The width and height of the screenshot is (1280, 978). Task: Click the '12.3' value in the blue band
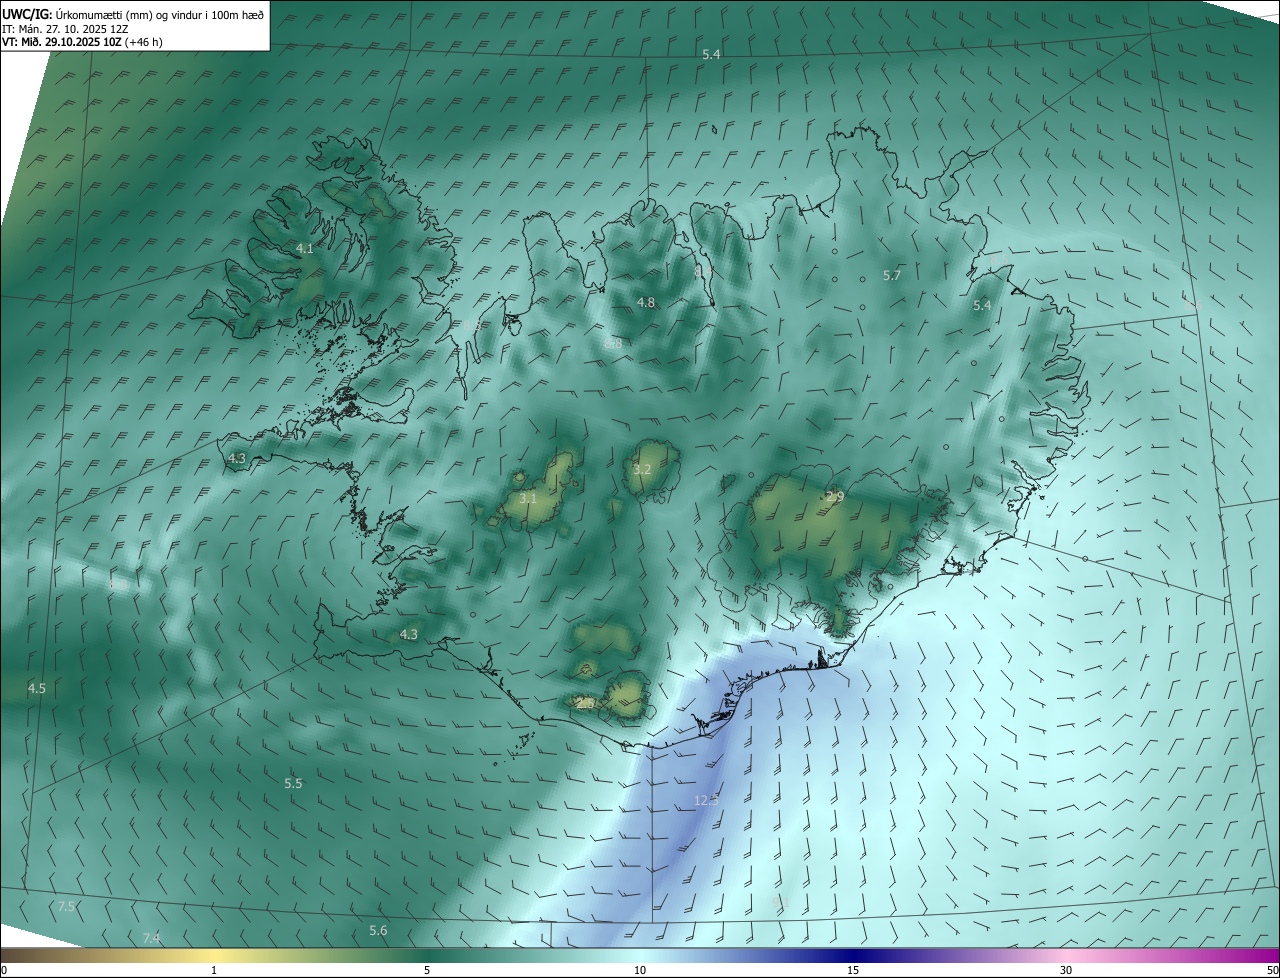coord(706,800)
